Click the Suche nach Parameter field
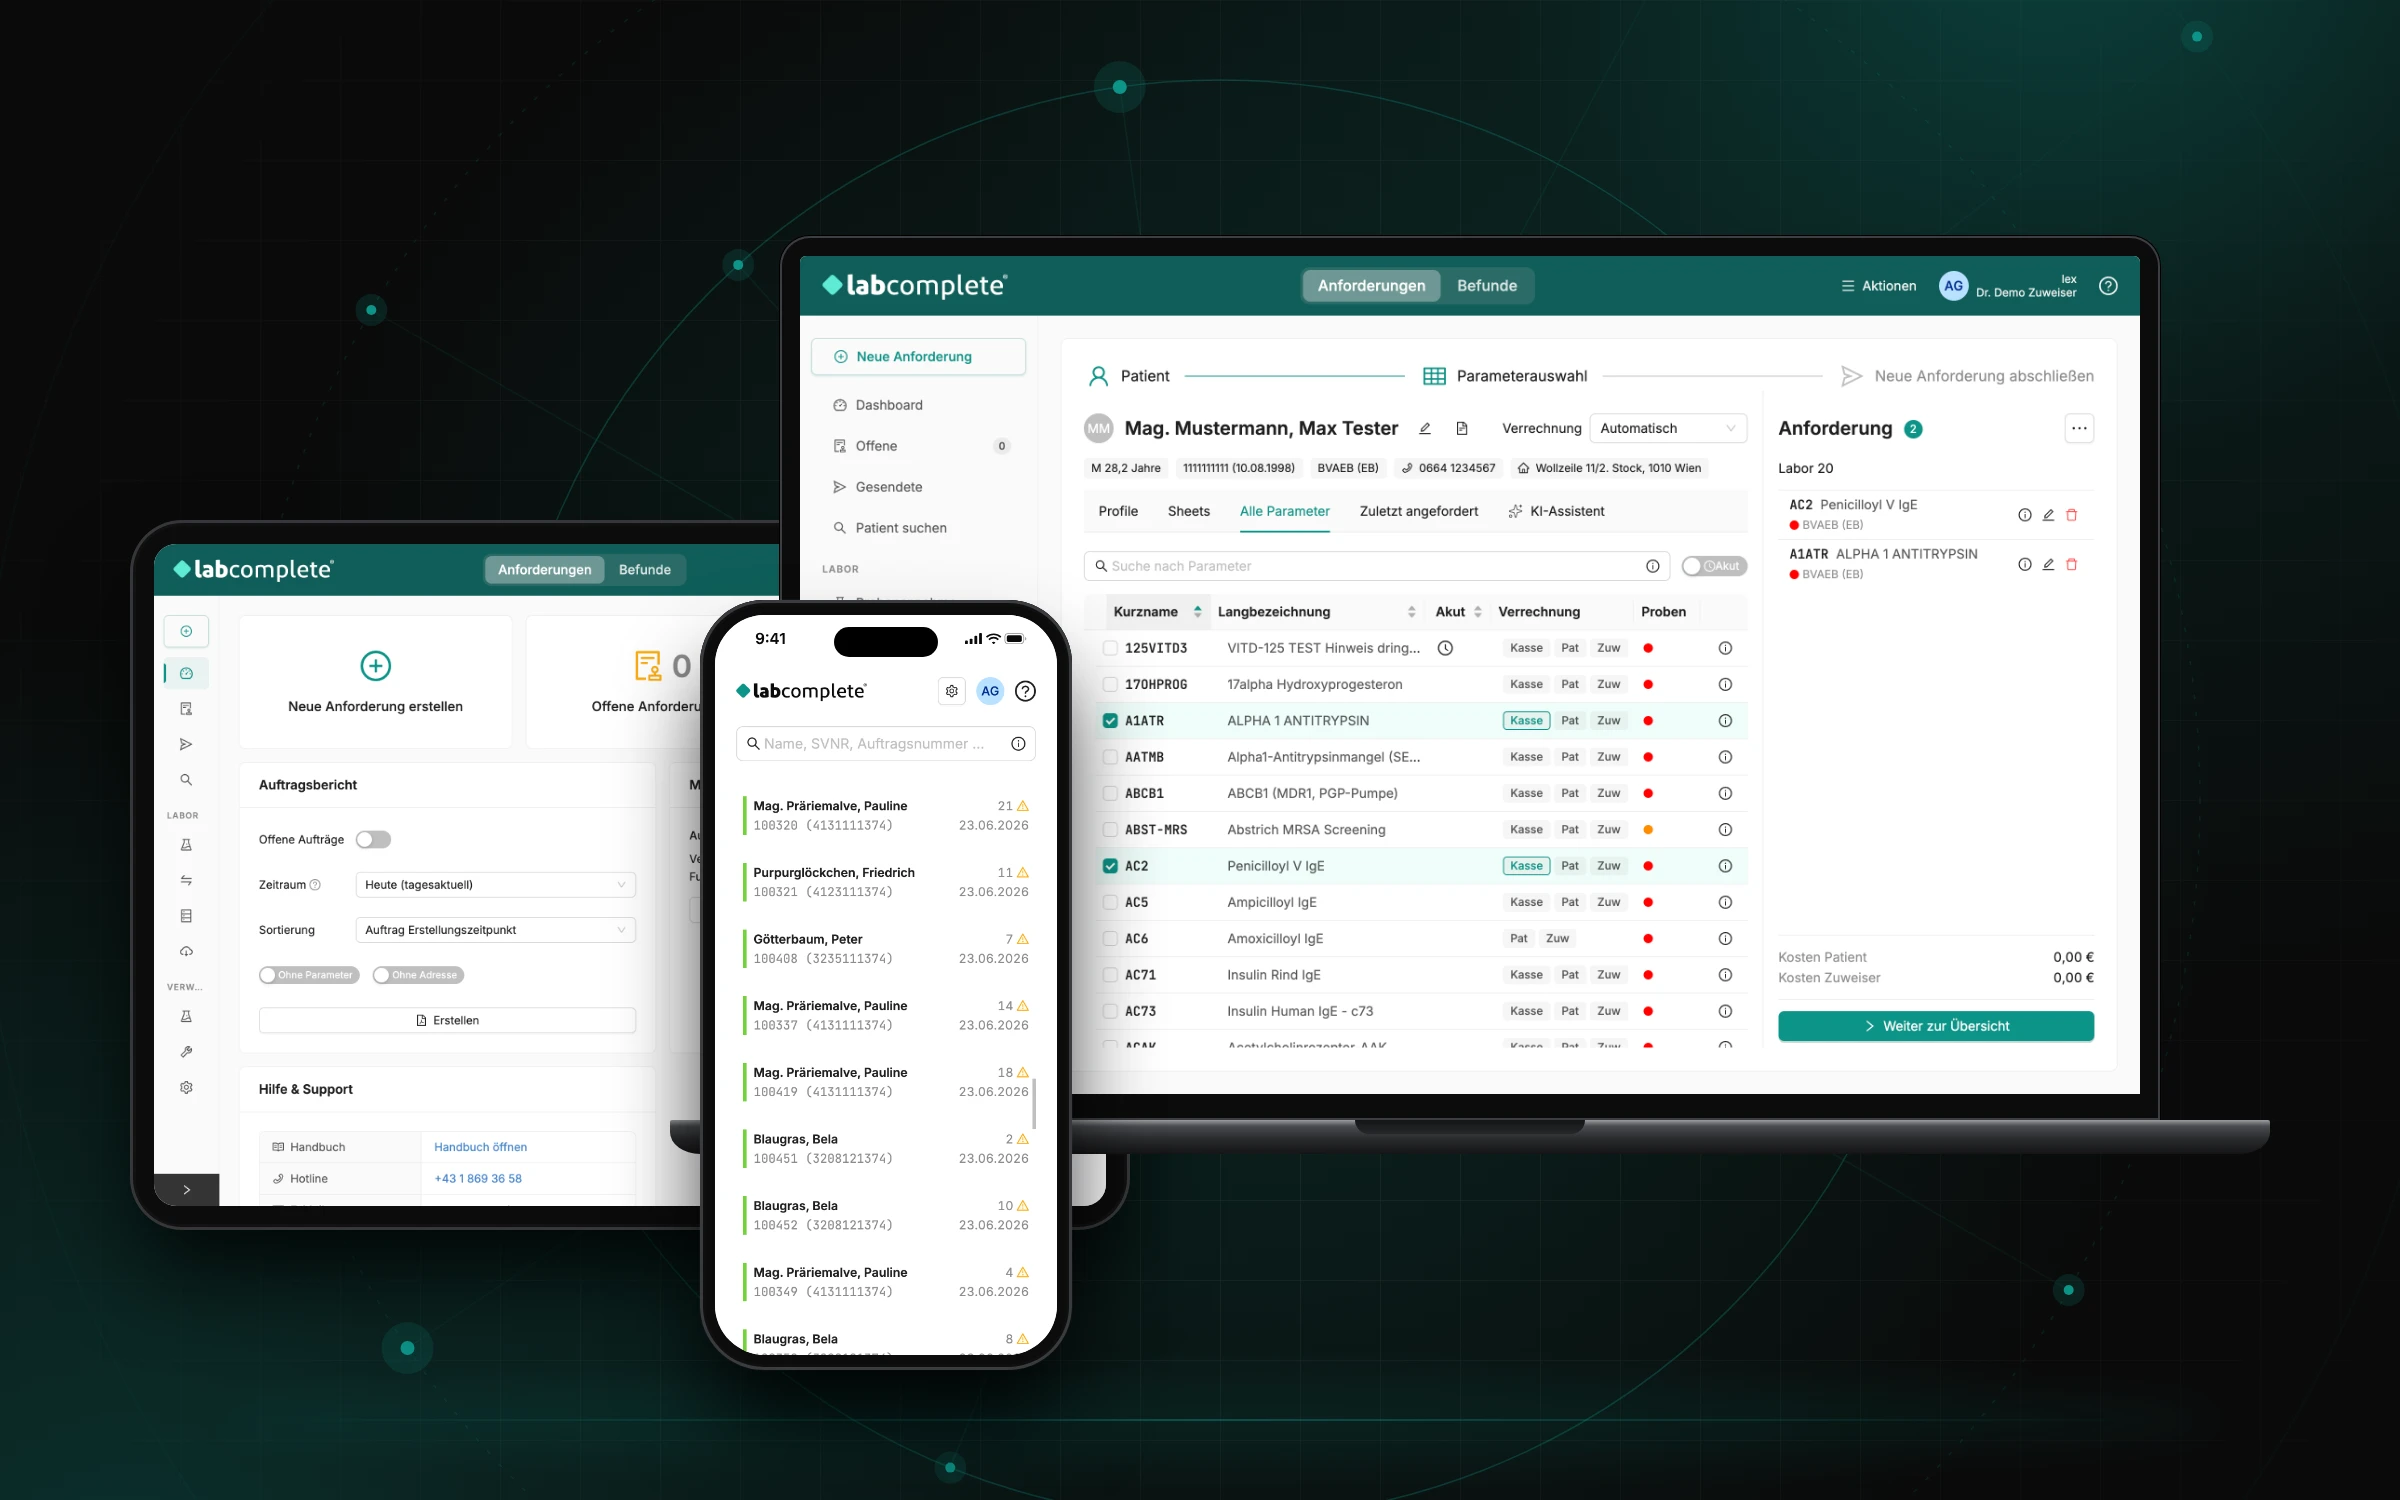This screenshot has width=2400, height=1500. [x=1375, y=566]
